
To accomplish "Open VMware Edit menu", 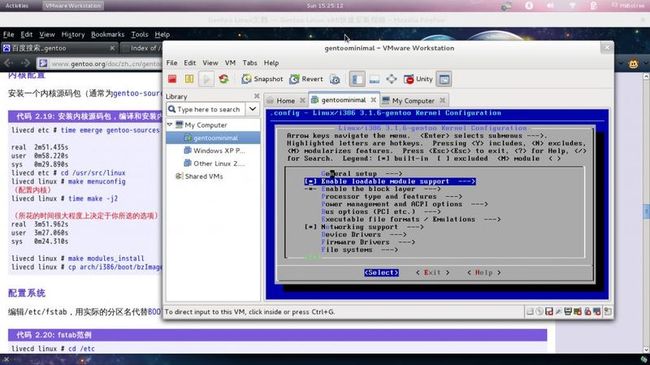I will pos(190,63).
